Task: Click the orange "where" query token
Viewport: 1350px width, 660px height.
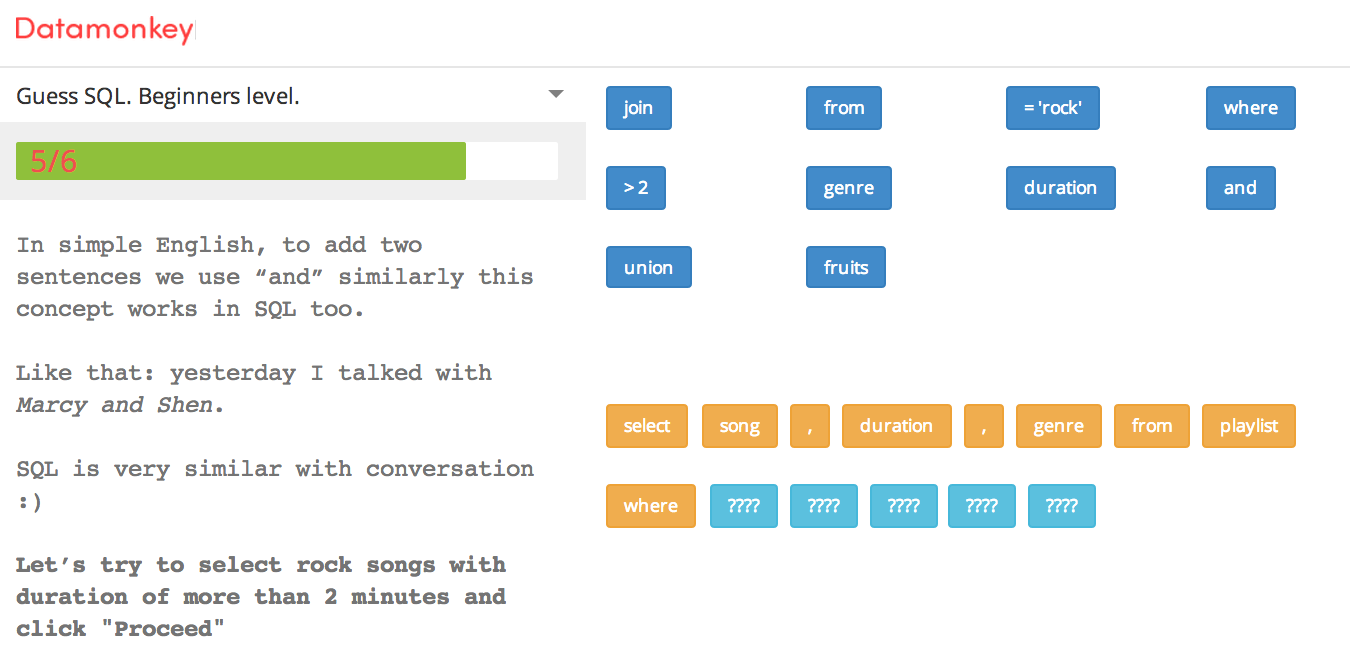Action: coord(650,506)
